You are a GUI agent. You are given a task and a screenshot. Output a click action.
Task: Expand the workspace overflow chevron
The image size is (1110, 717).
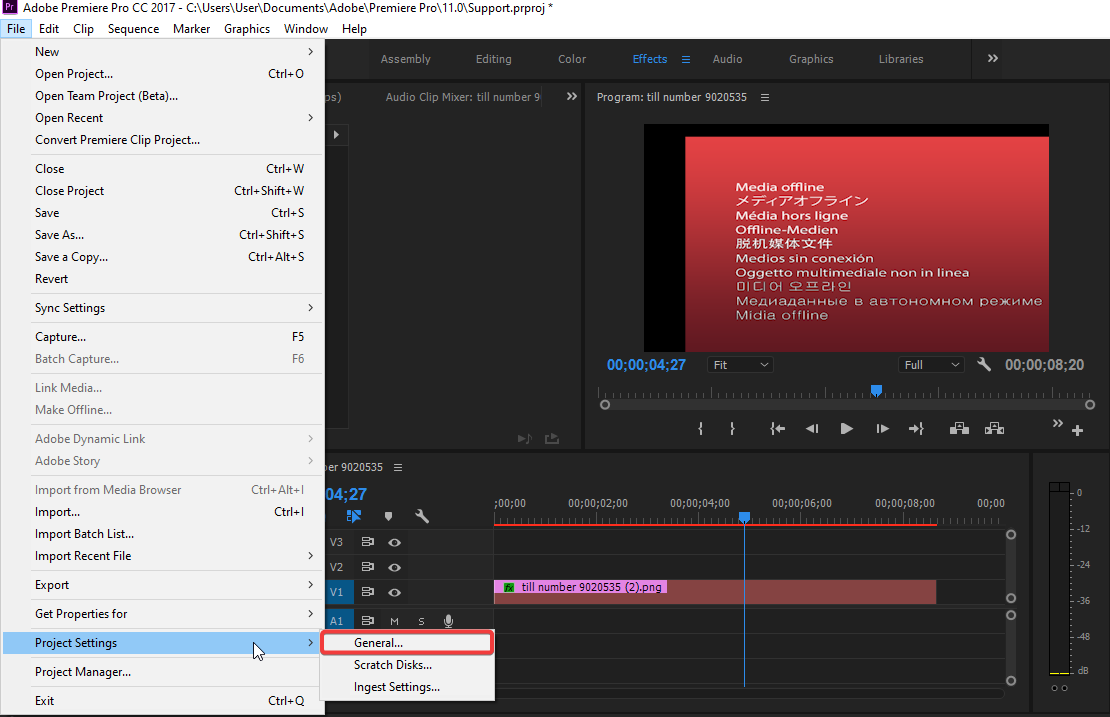tap(992, 59)
